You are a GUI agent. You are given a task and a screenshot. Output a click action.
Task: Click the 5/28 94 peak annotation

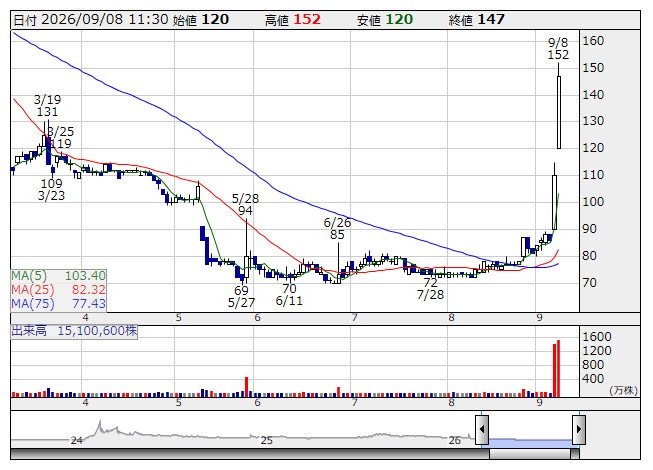click(245, 205)
